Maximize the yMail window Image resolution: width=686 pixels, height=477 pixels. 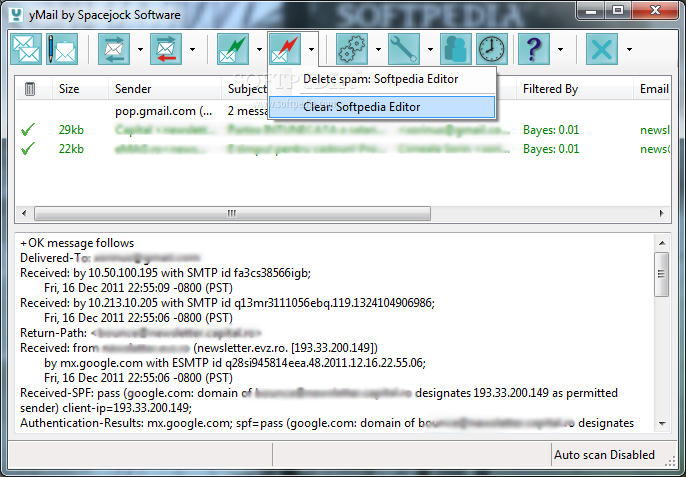point(618,11)
